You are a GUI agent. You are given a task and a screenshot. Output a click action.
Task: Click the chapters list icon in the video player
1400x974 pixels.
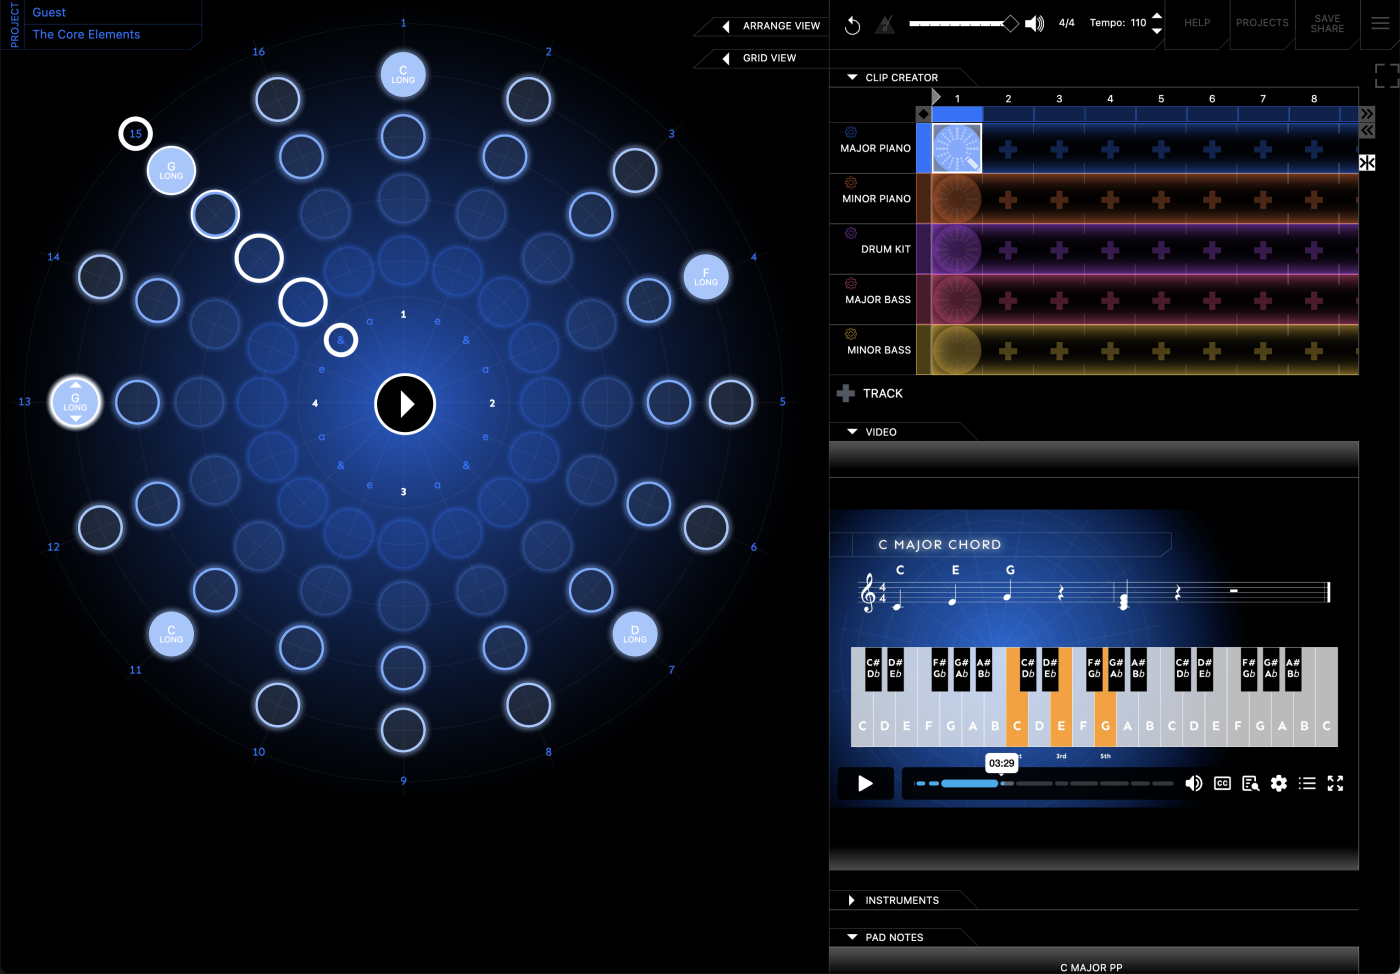(x=1307, y=783)
